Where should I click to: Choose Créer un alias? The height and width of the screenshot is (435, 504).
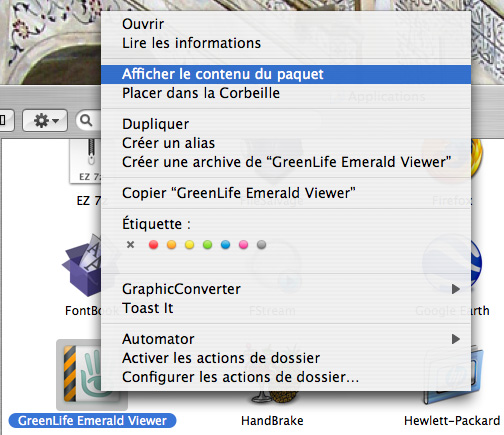pyautogui.click(x=286, y=143)
